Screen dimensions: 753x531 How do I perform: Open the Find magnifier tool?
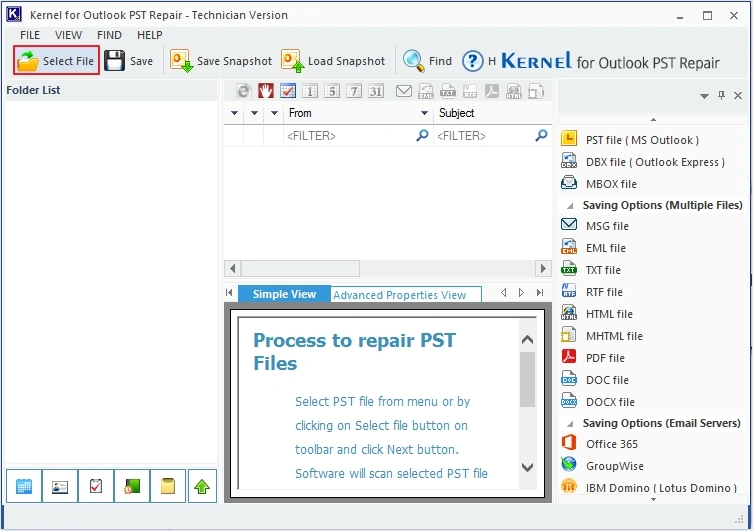(427, 61)
